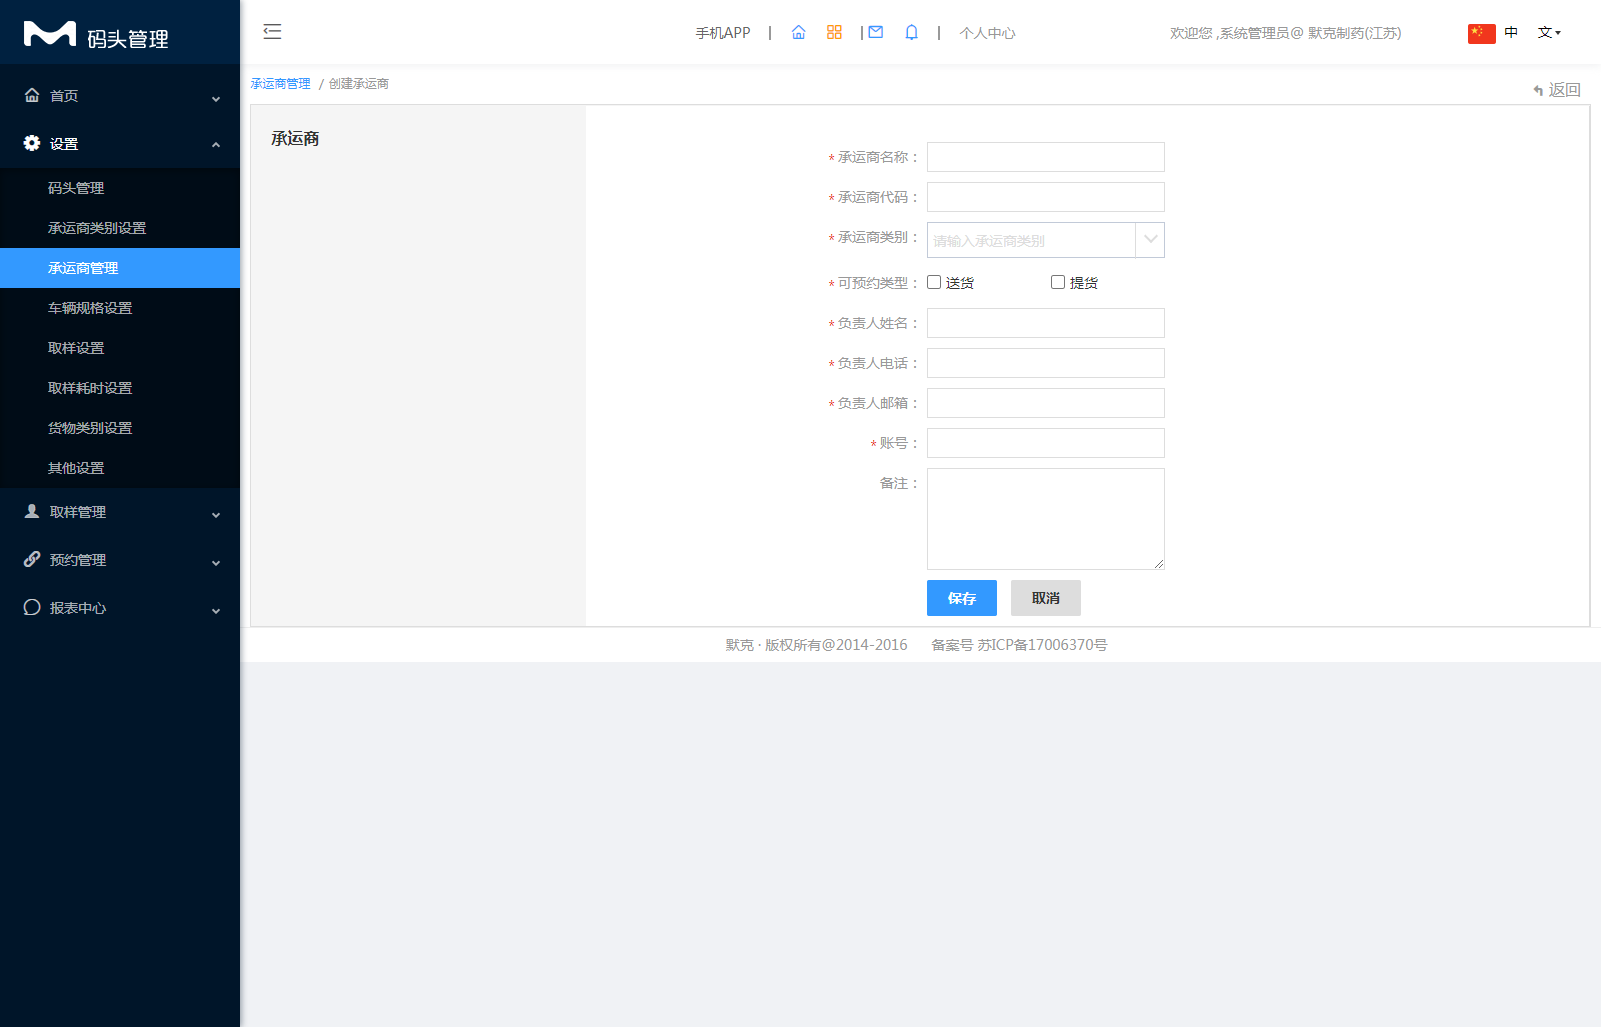Click the 码头管理 logo
The height and width of the screenshot is (1027, 1601).
[96, 35]
